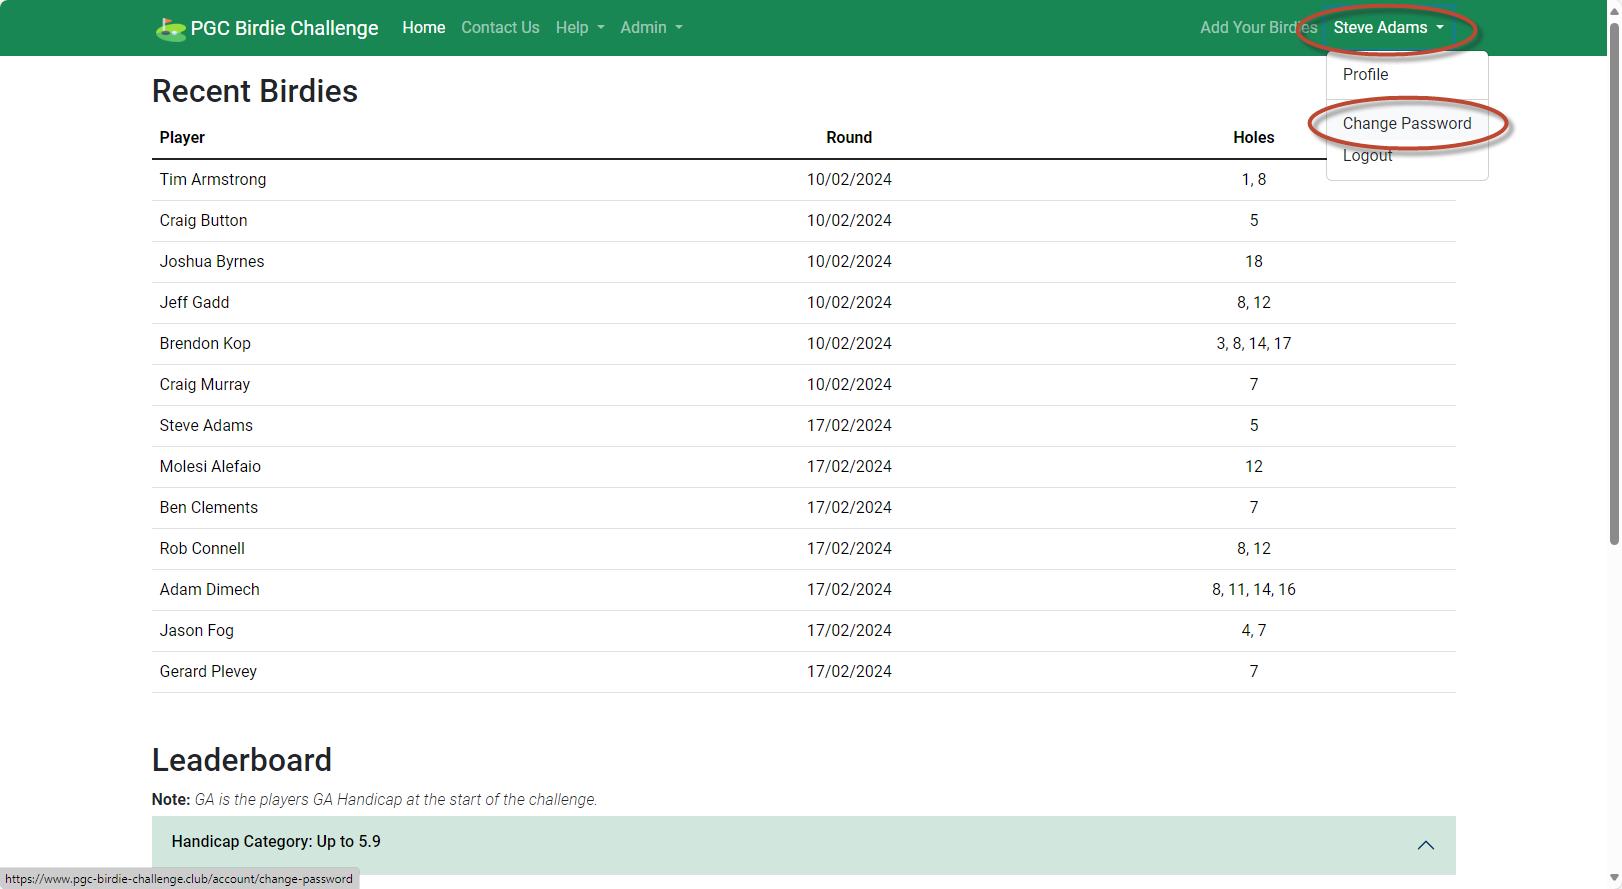Click the Round column header
This screenshot has width=1622, height=889.
848,138
